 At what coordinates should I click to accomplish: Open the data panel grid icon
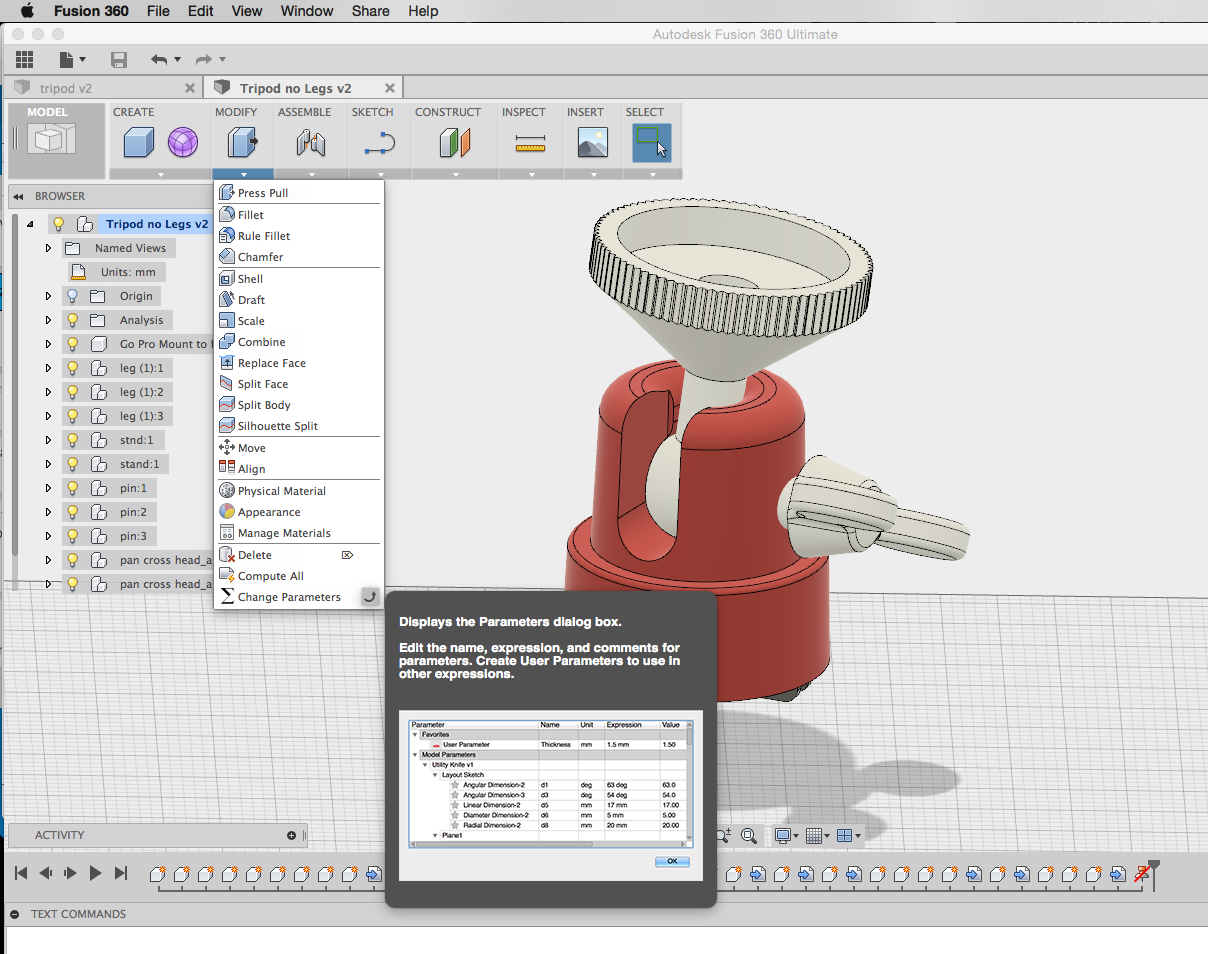(x=24, y=60)
